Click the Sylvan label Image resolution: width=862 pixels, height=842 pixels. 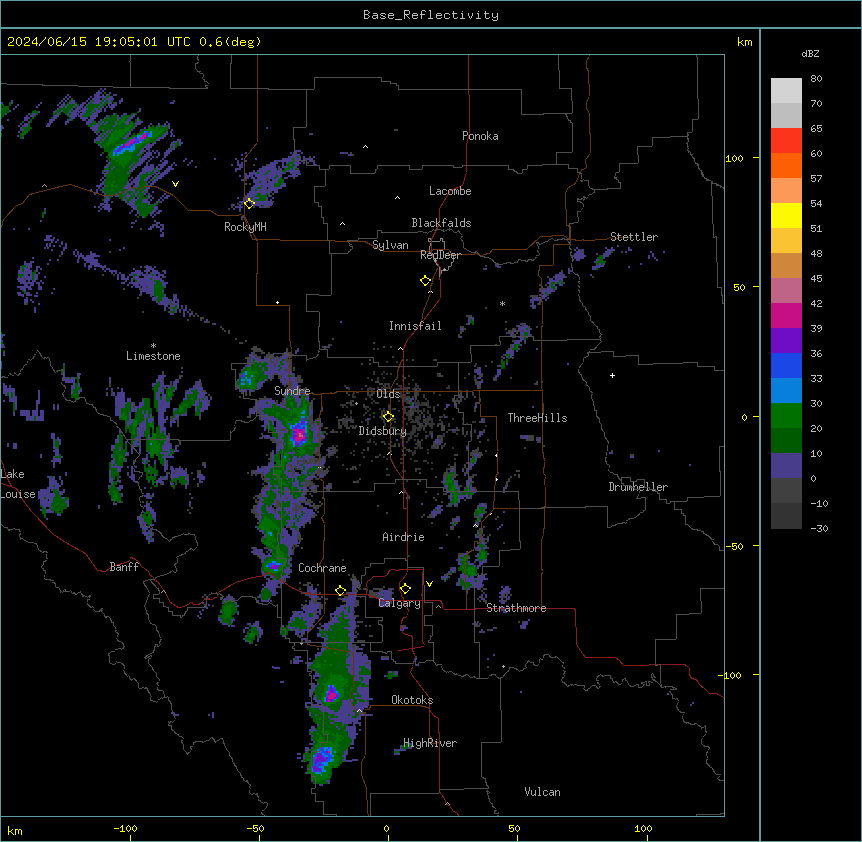[x=390, y=245]
